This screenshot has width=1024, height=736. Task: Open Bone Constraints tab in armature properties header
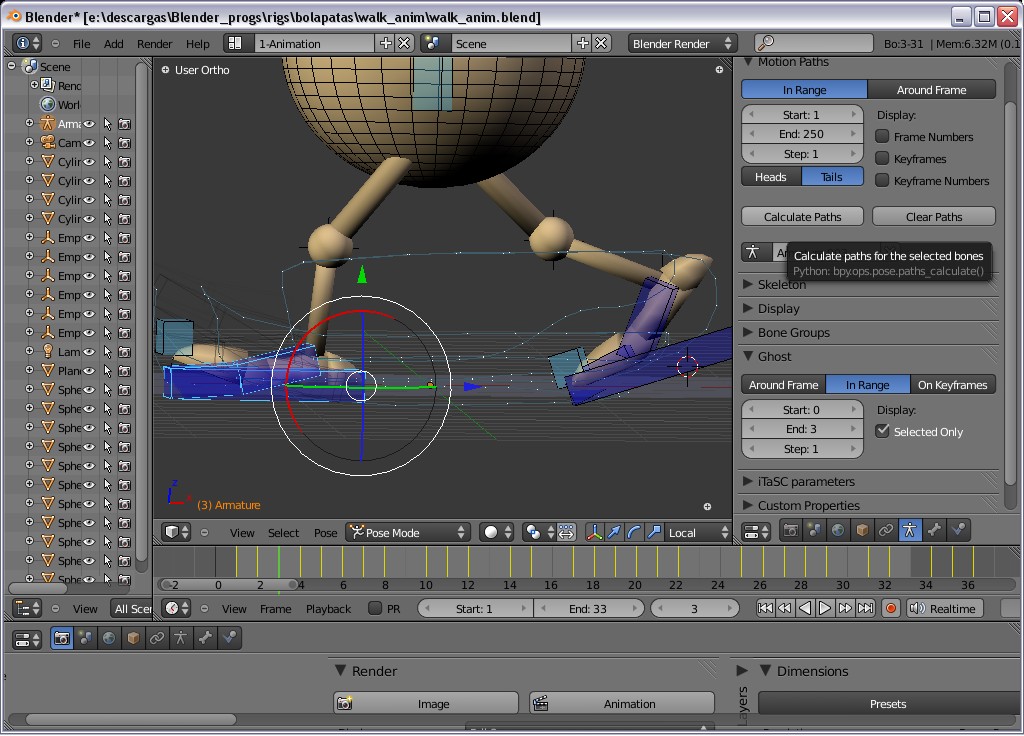(x=958, y=530)
